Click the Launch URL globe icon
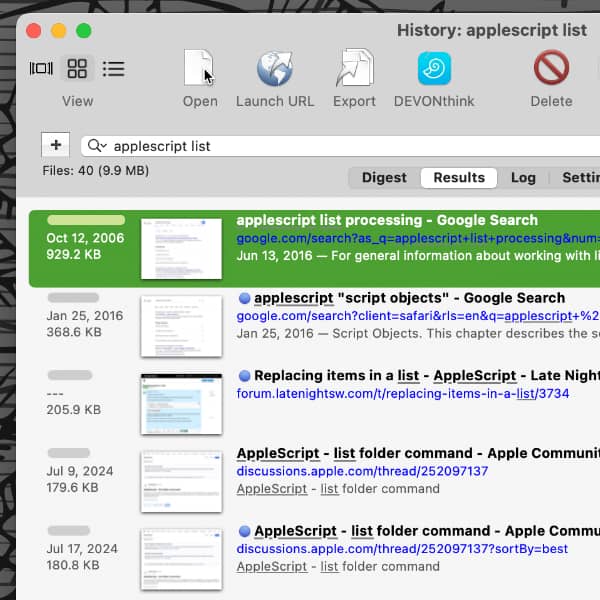600x600 pixels. (275, 68)
